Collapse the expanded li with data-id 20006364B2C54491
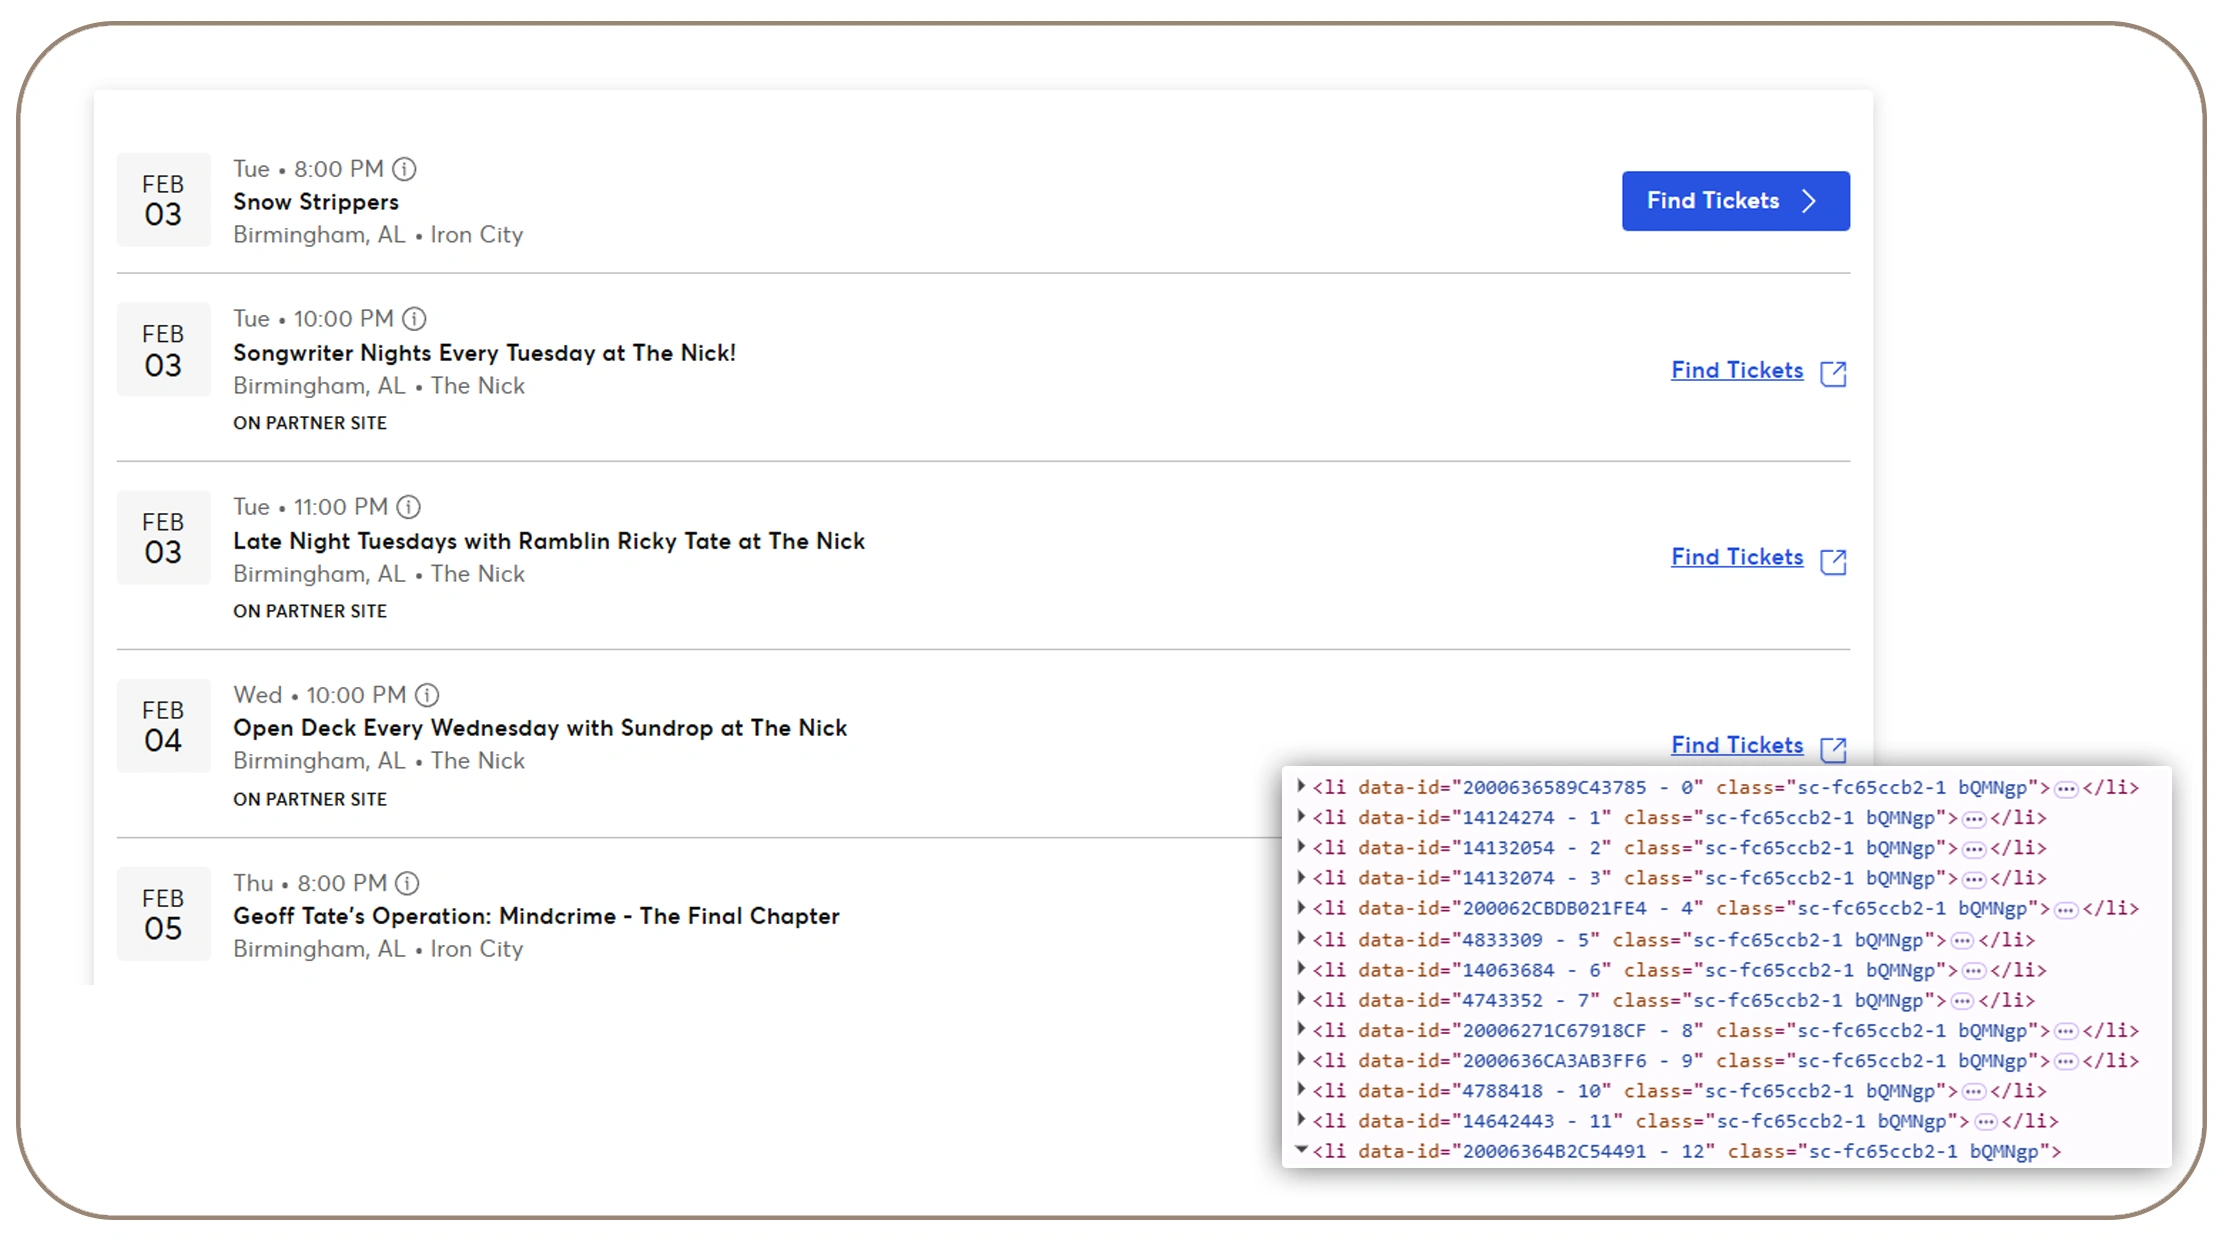Screen dimensions: 2223x1240 pos(1300,1150)
